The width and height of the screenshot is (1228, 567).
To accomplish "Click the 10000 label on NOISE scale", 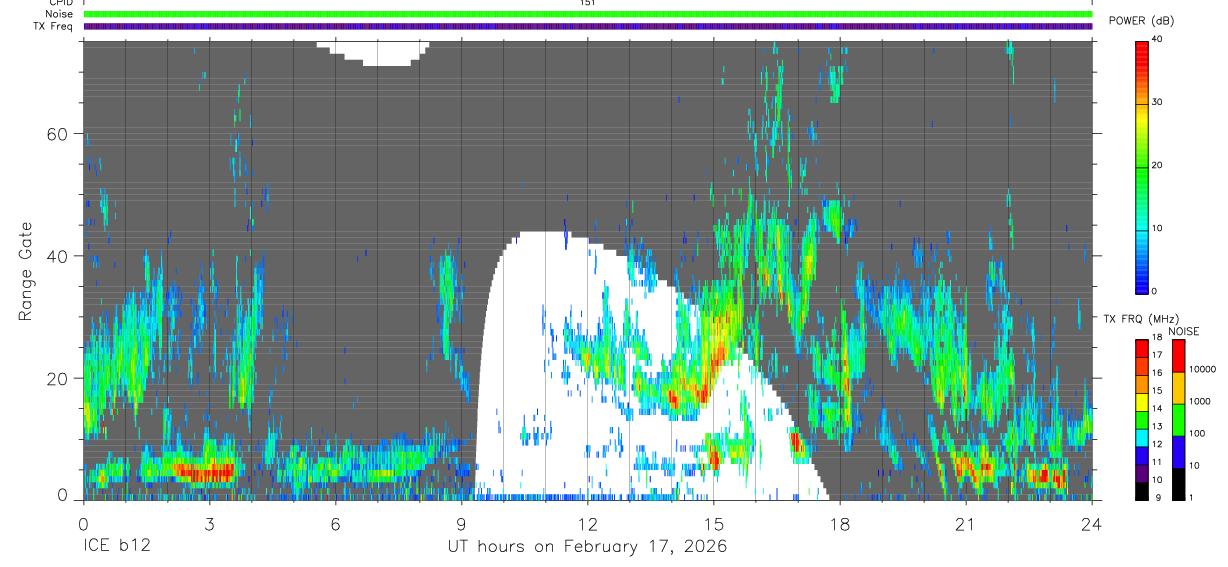I will (x=1203, y=369).
